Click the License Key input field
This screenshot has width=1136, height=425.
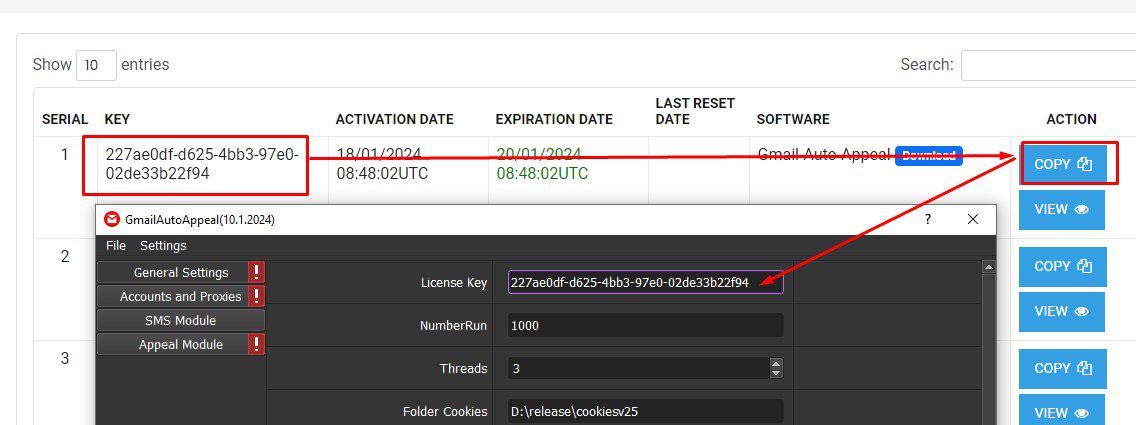coord(646,282)
